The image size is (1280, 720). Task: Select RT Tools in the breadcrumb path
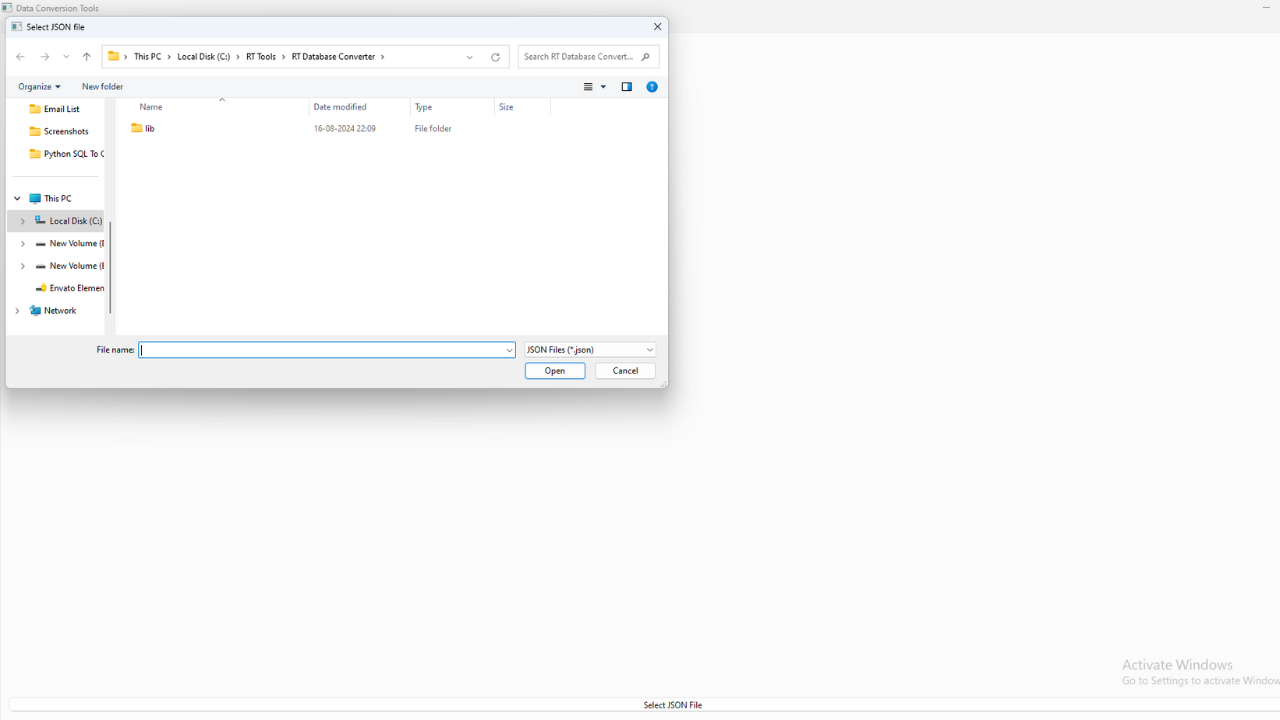coord(263,57)
